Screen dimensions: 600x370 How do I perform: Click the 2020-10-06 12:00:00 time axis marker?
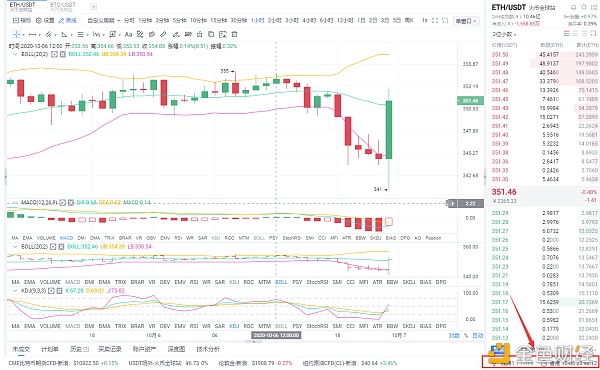[276, 335]
